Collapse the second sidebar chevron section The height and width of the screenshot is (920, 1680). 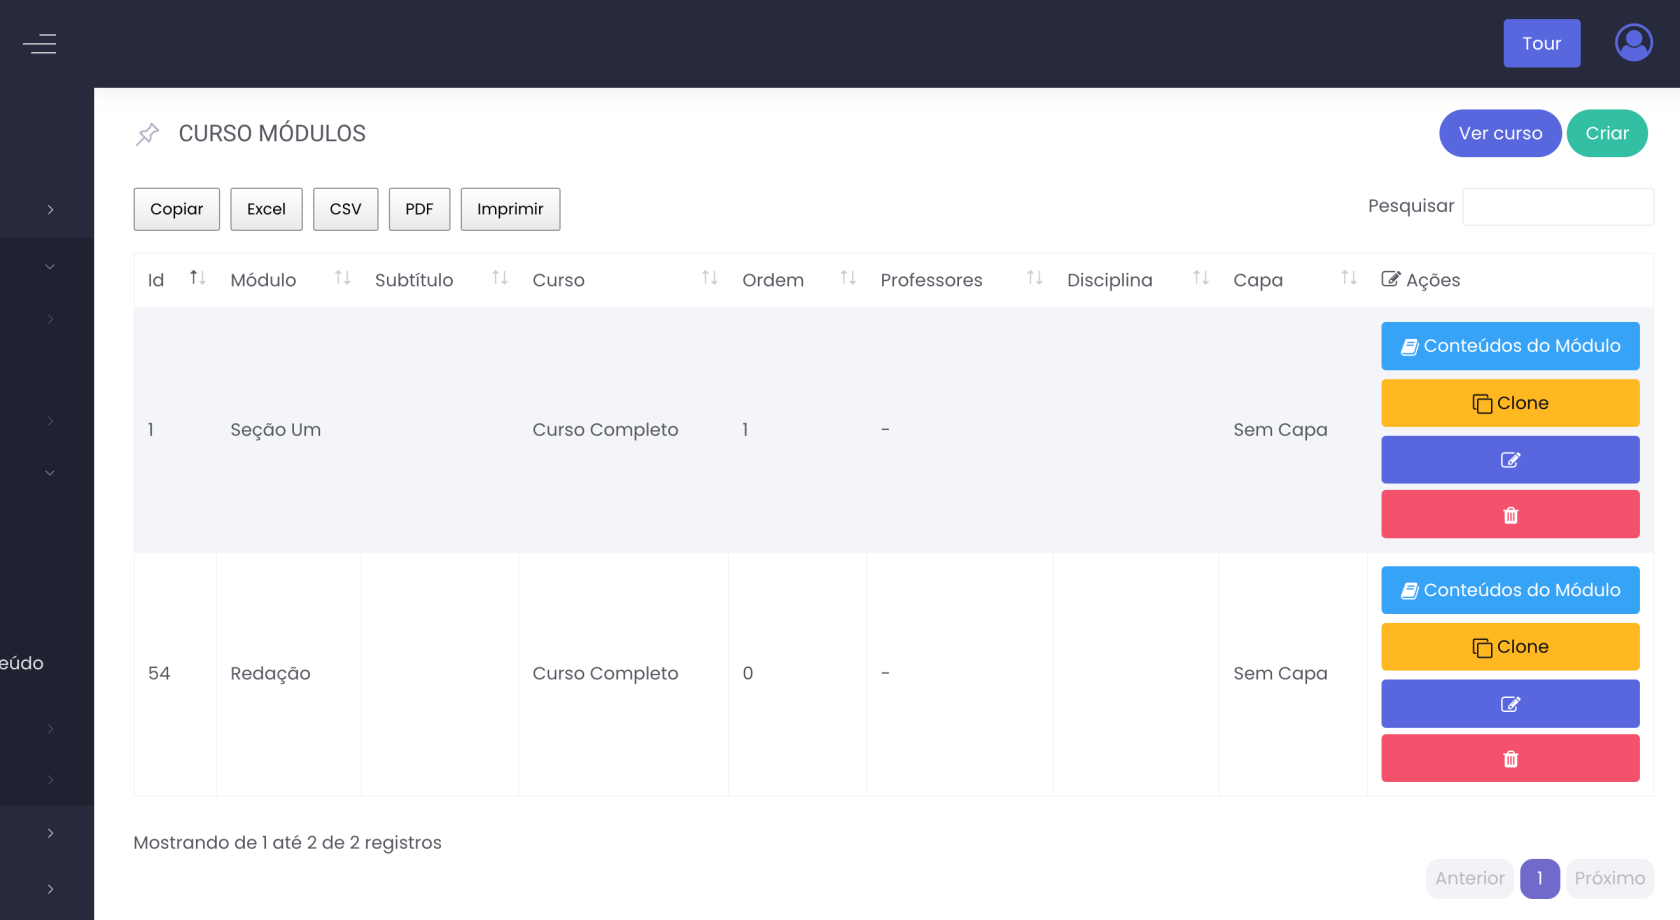tap(50, 267)
